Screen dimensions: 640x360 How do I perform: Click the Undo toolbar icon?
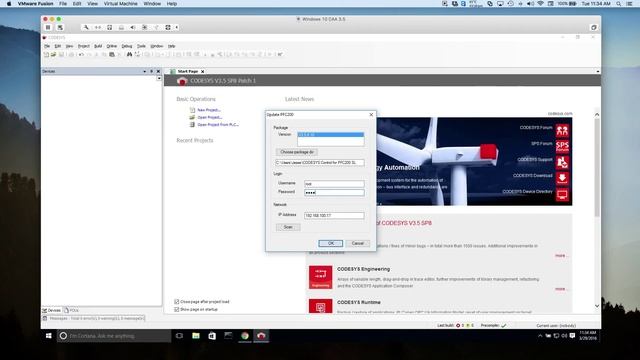[81, 54]
